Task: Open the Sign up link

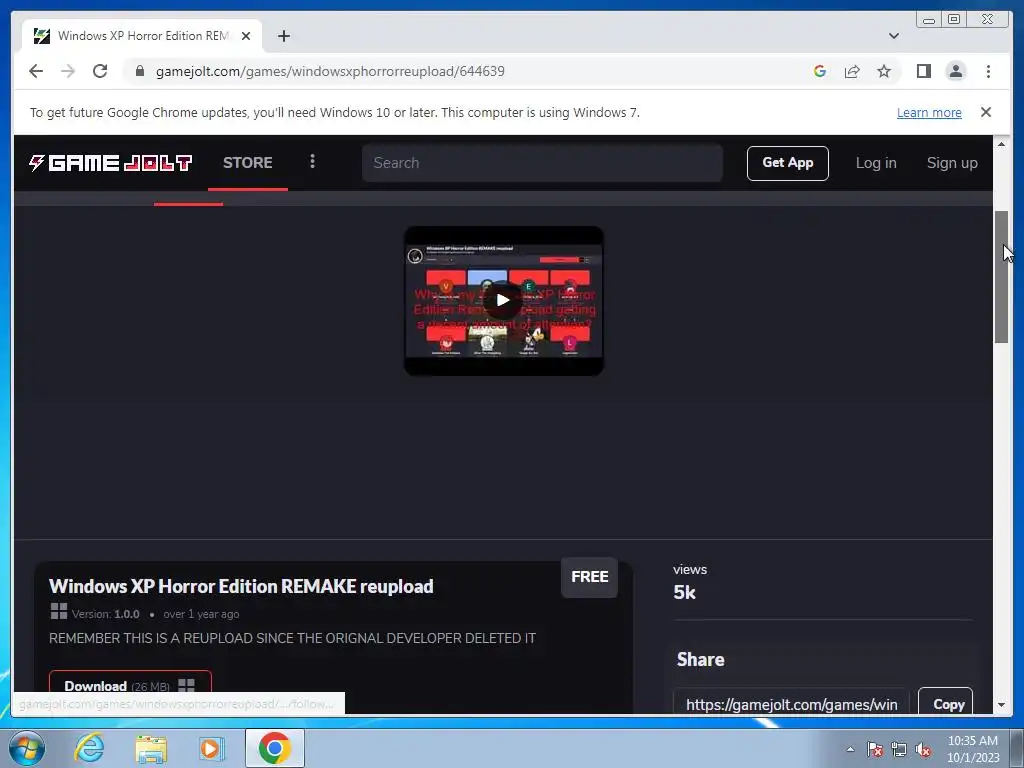Action: click(x=952, y=163)
